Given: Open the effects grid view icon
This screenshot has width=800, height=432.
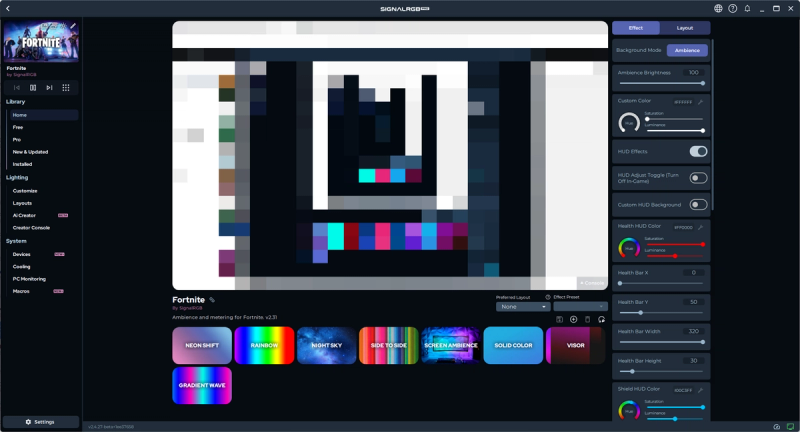Looking at the screenshot, I should click(66, 88).
